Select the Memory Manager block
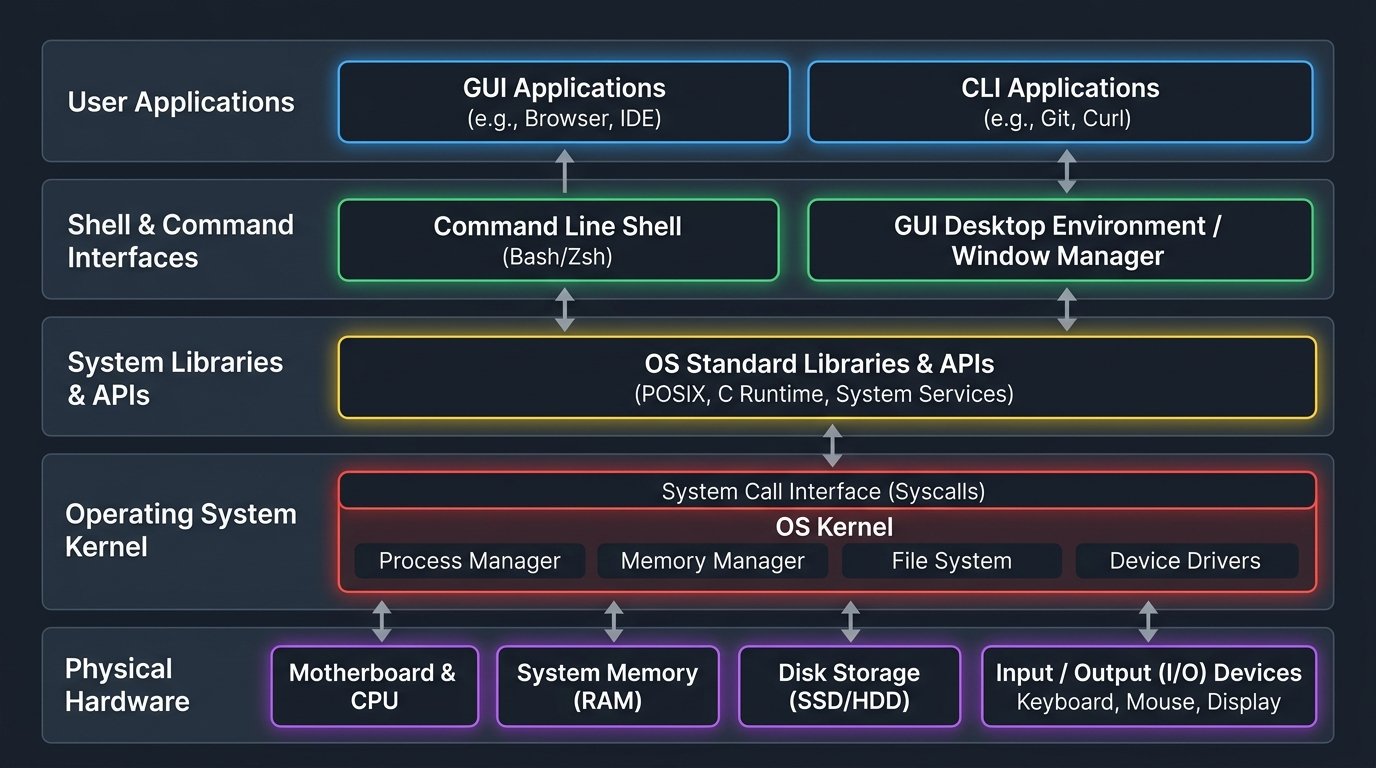The image size is (1376, 768). click(712, 561)
